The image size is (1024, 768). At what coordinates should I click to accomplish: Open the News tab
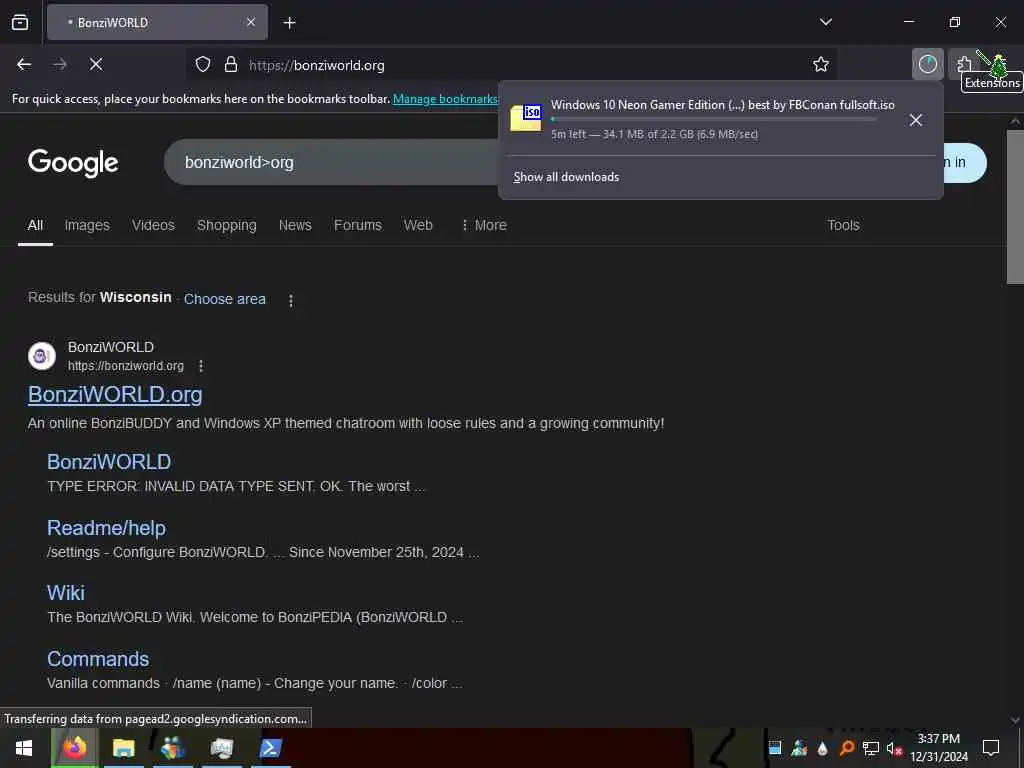click(295, 225)
